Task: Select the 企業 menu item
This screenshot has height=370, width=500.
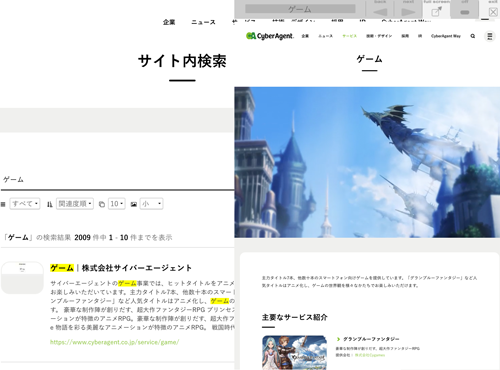Action: [x=169, y=22]
